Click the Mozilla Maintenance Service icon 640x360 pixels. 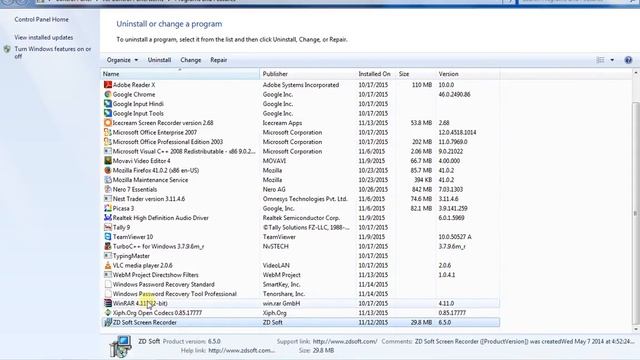108,180
